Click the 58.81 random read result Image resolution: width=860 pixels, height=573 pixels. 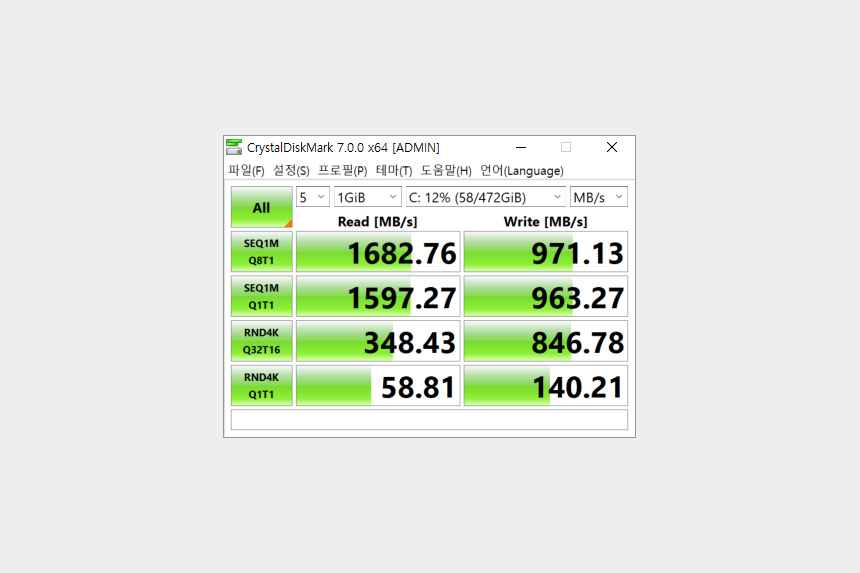(378, 385)
